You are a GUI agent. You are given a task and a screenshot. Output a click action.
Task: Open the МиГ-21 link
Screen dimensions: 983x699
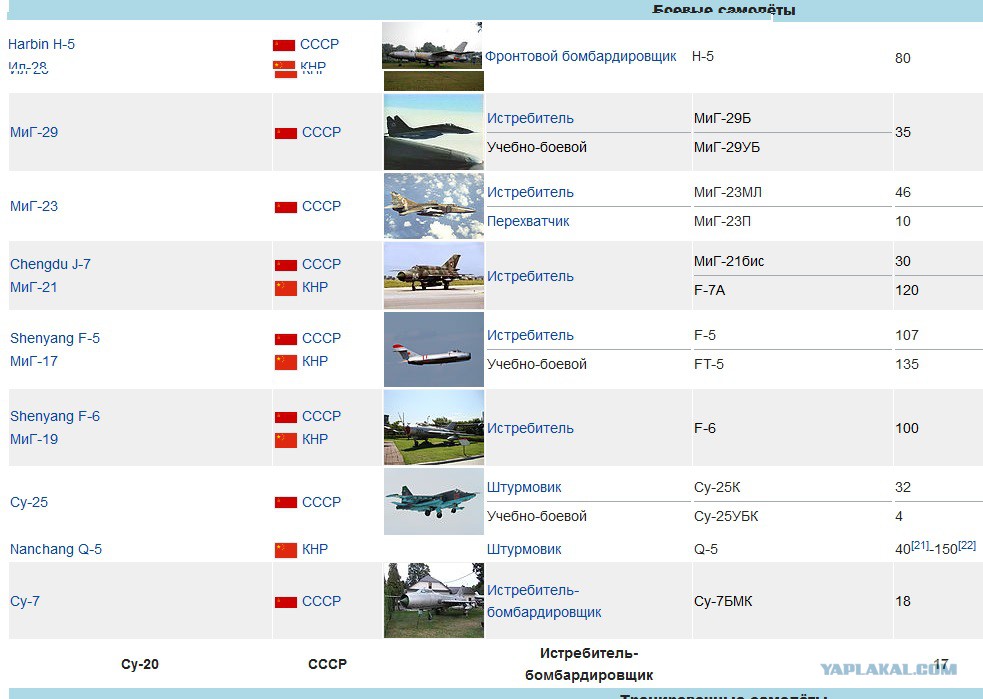(x=34, y=287)
